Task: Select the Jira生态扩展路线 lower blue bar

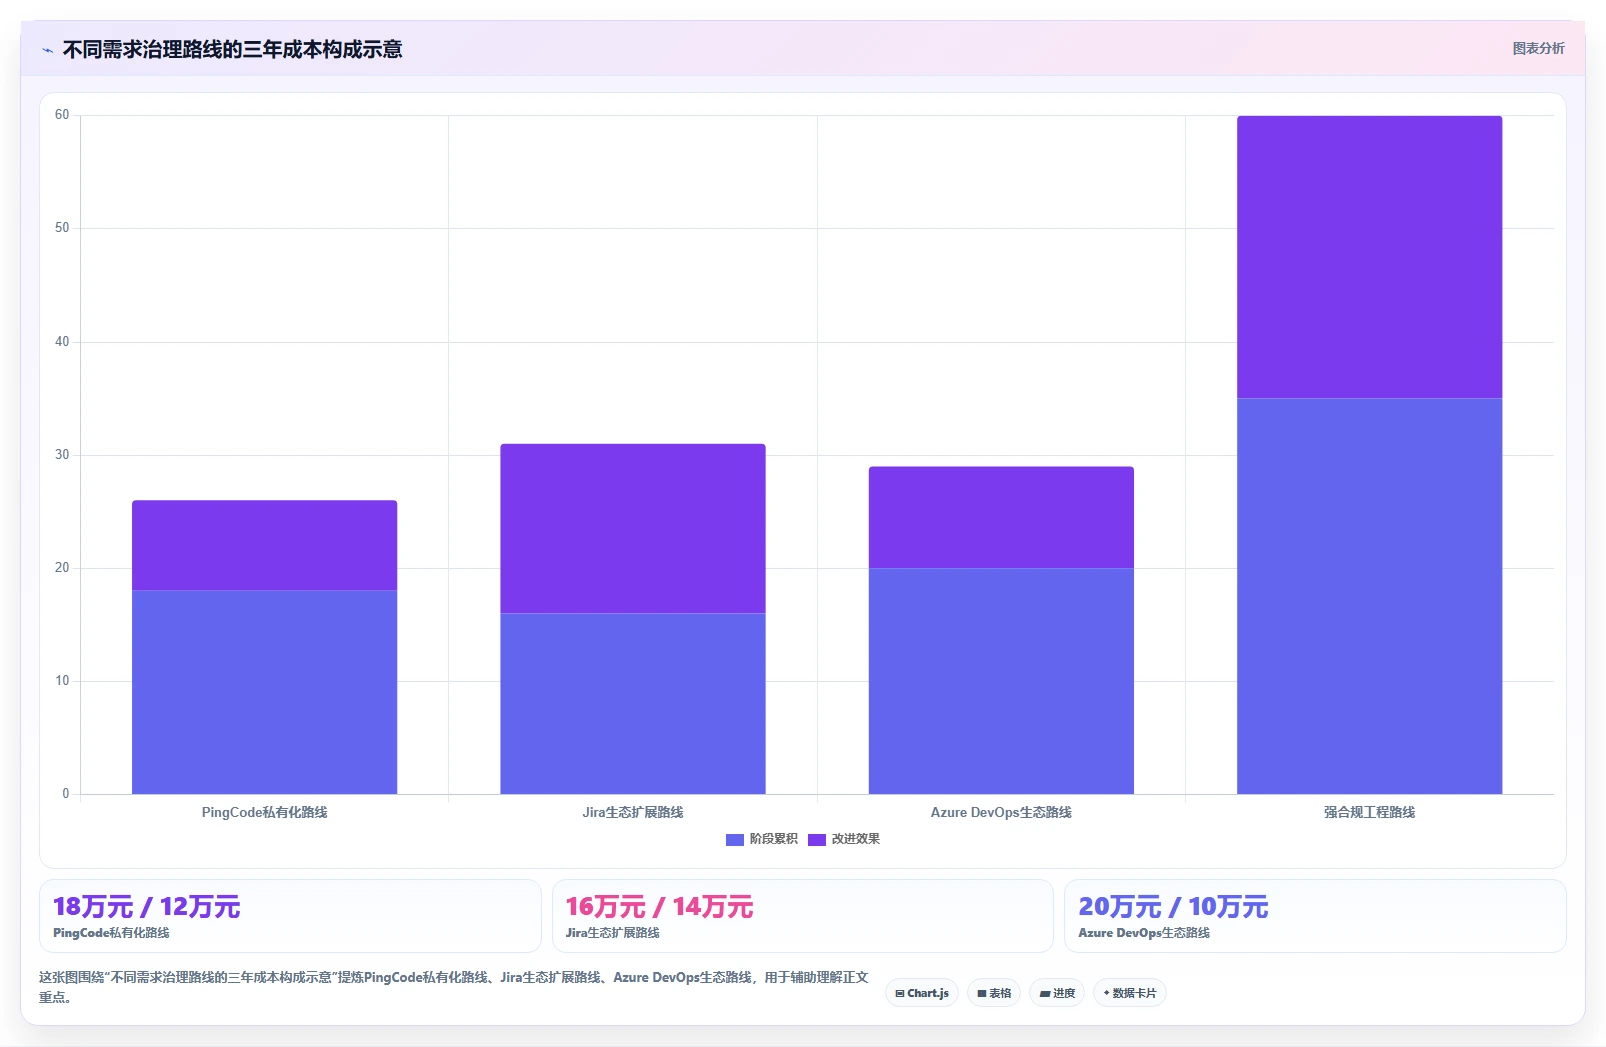Action: [633, 703]
